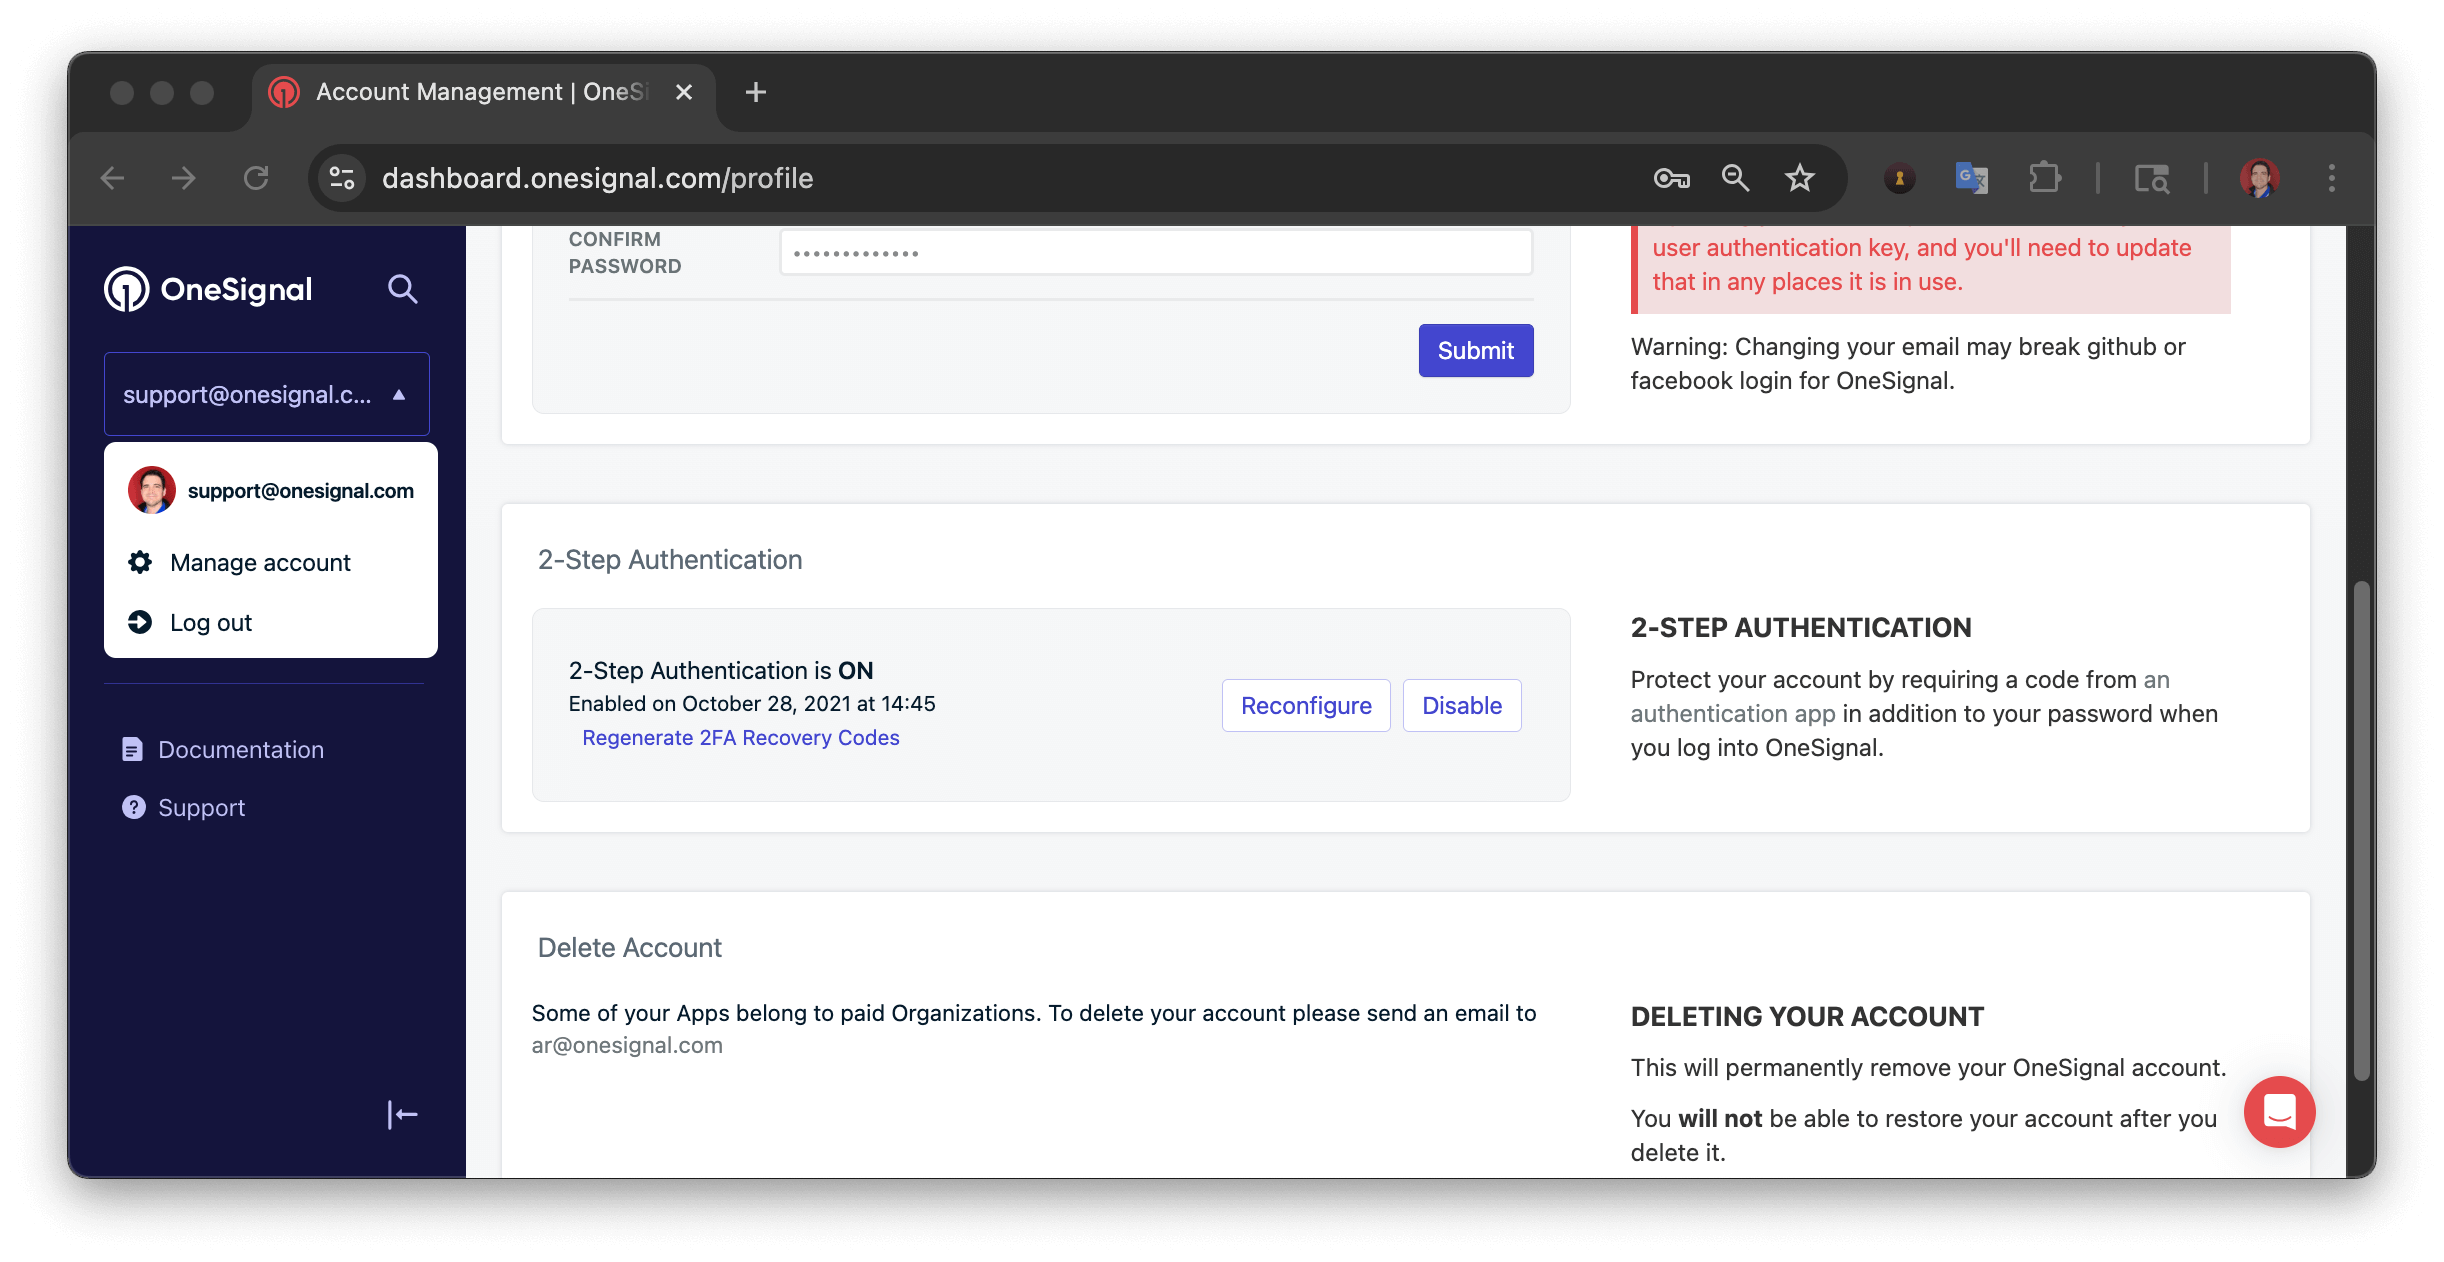Click the Submit button
2444x1262 pixels.
(1476, 350)
